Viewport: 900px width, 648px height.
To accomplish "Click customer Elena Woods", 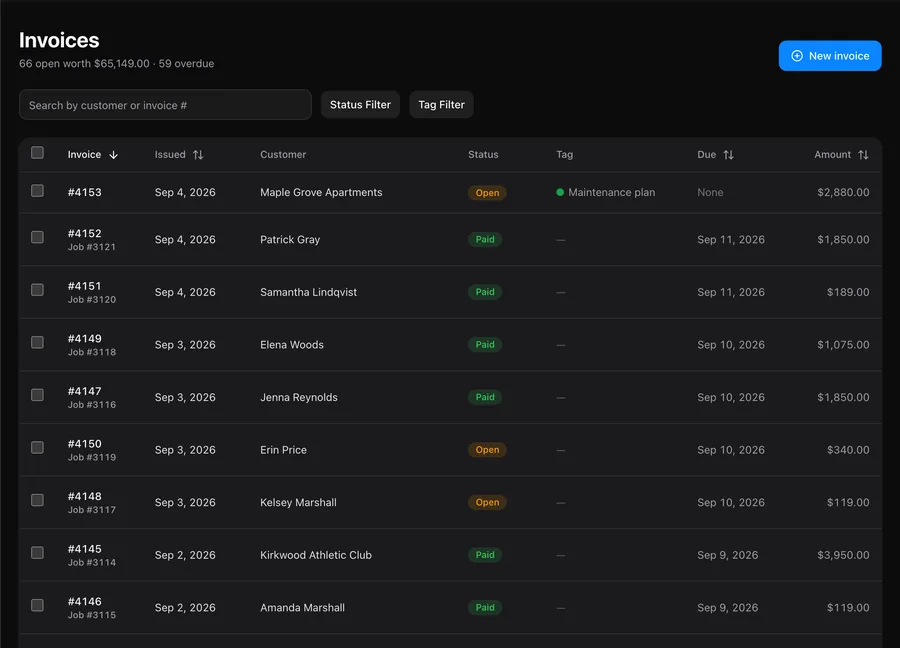I will pos(292,345).
